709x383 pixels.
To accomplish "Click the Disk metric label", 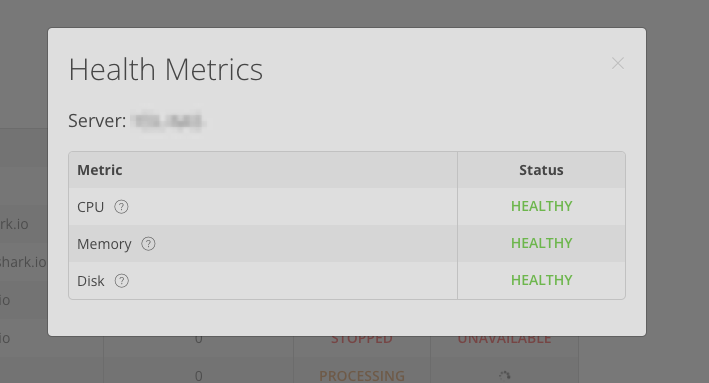I will pyautogui.click(x=90, y=281).
